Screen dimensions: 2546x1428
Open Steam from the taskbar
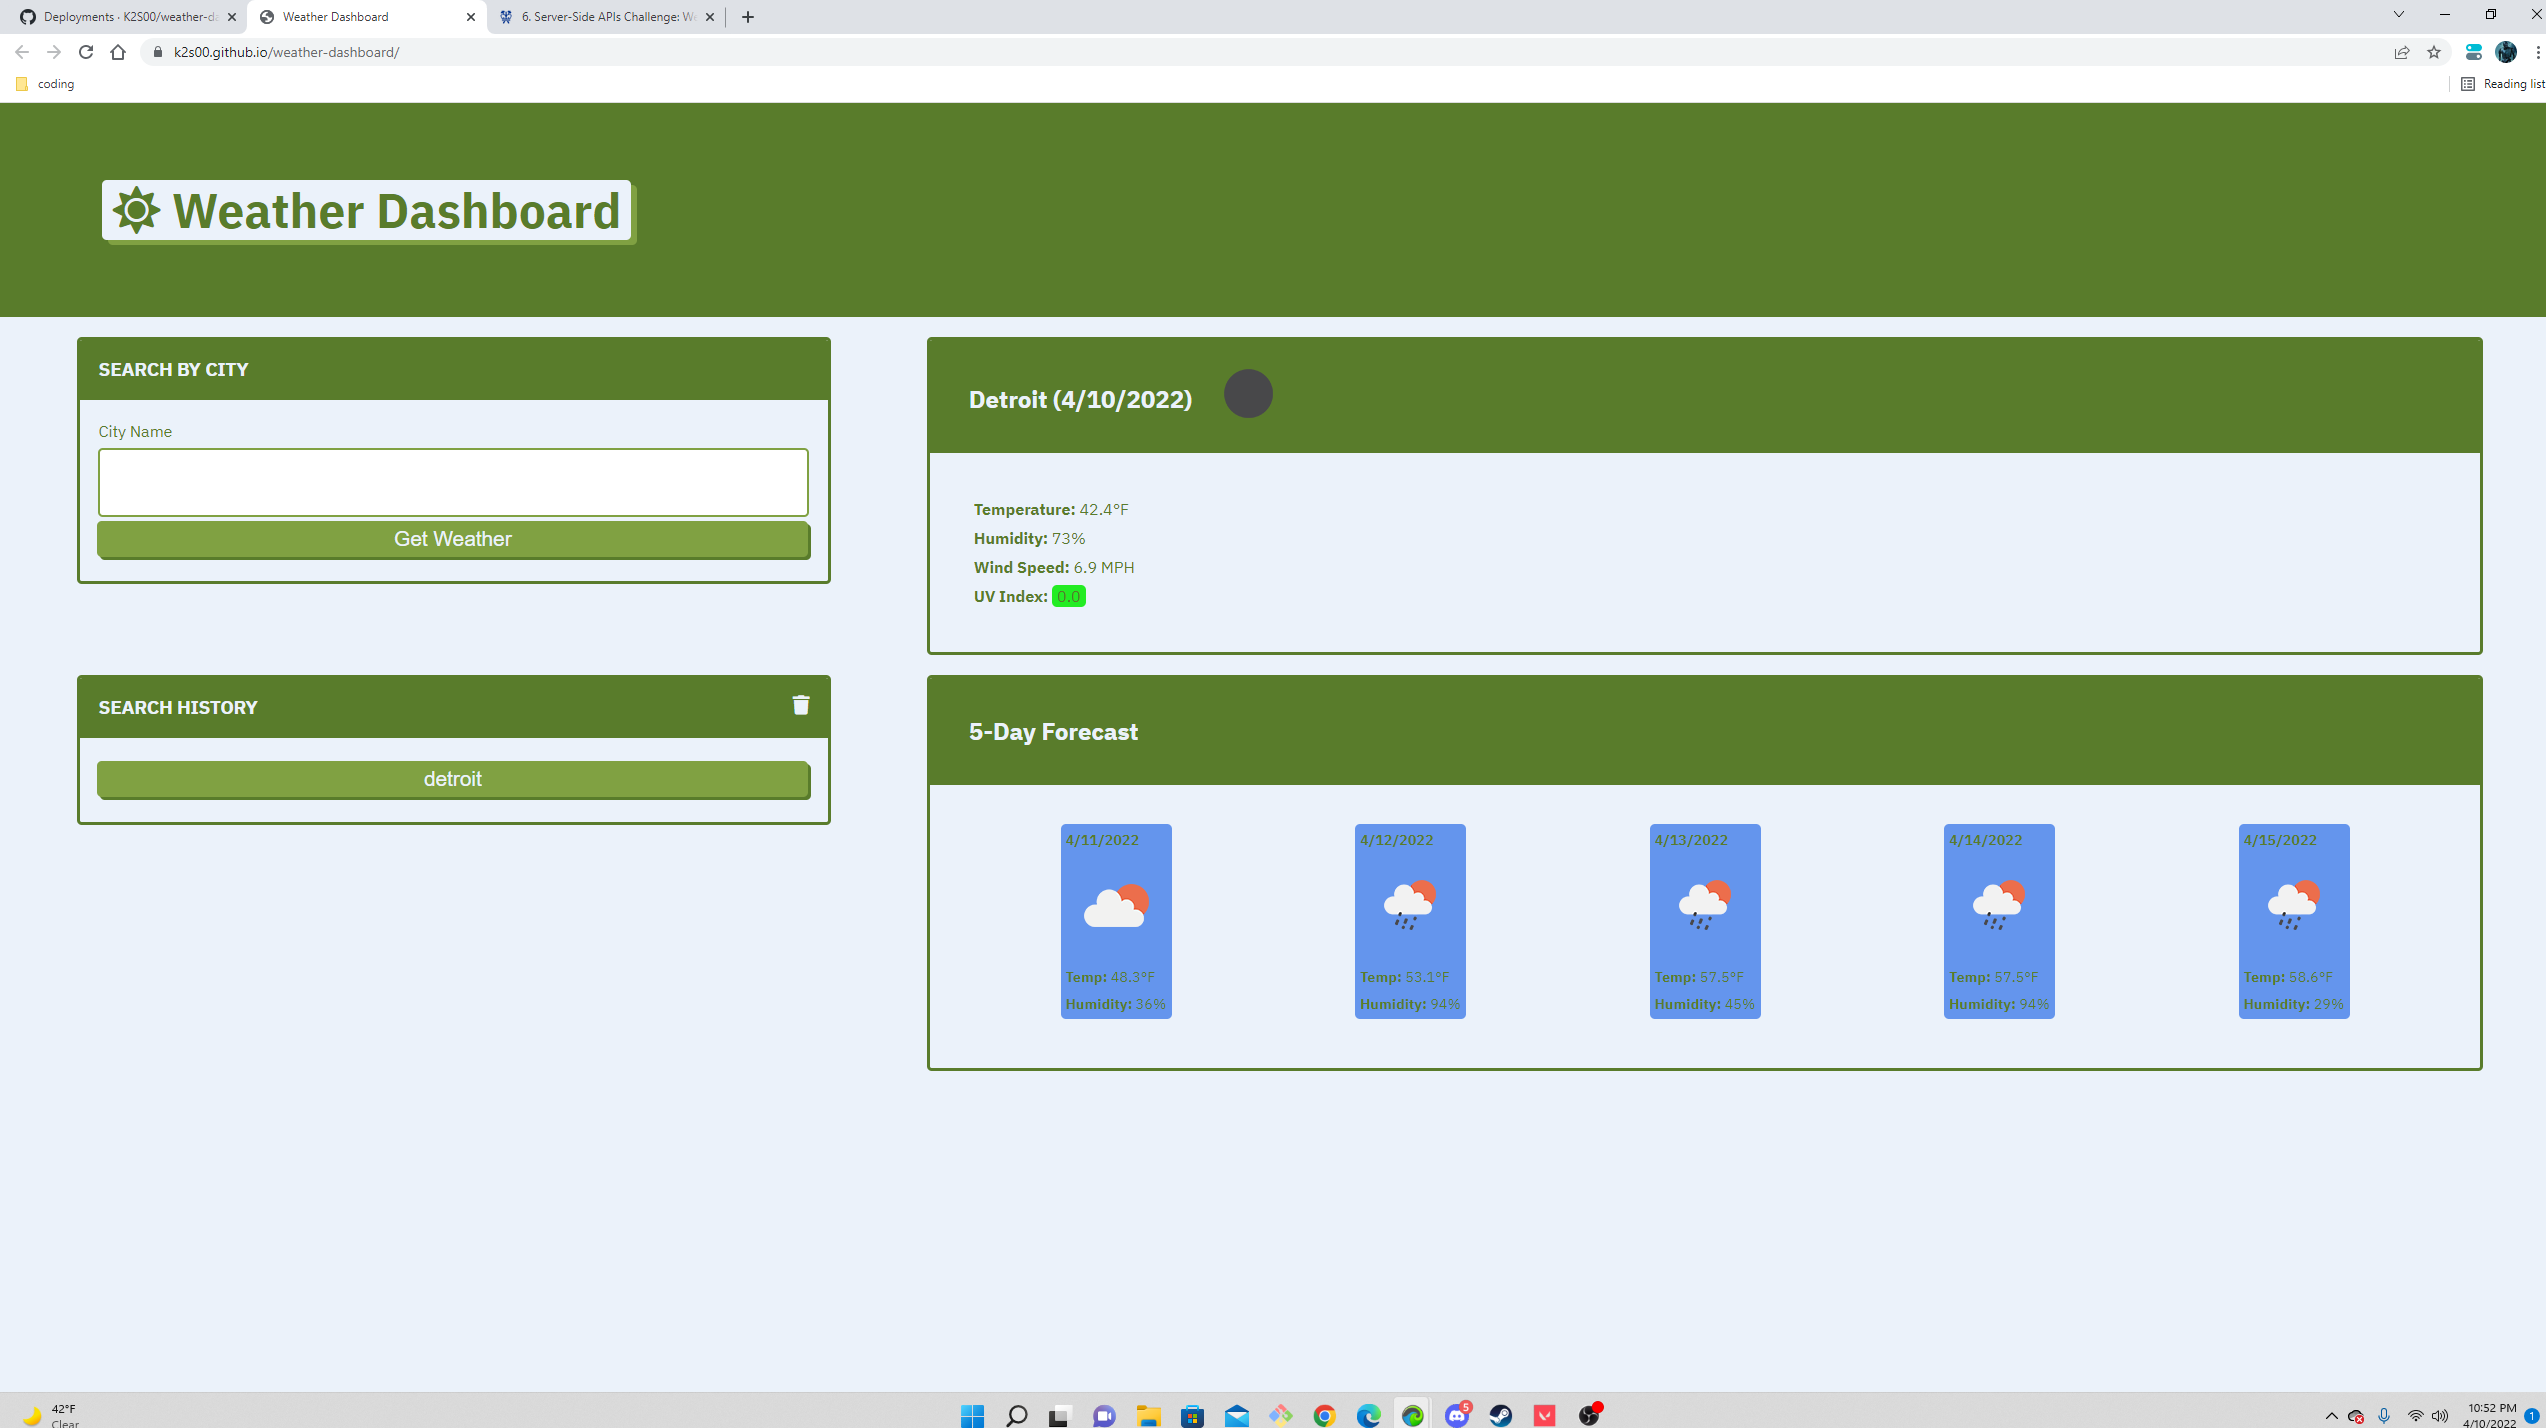coord(1501,1415)
